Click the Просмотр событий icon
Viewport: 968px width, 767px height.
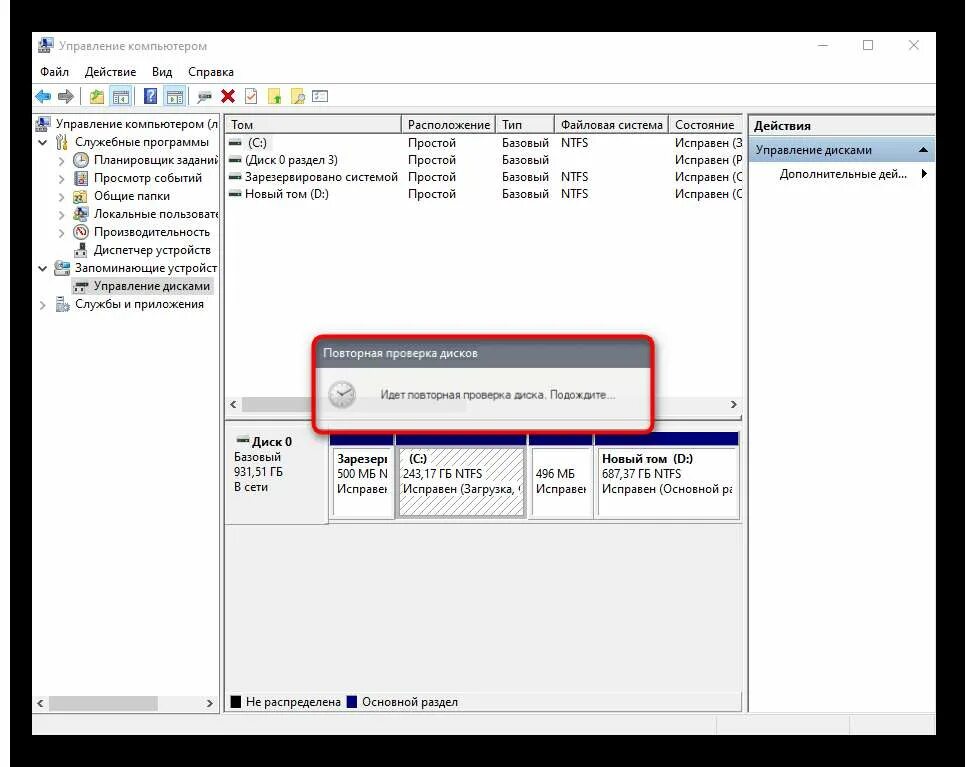81,178
